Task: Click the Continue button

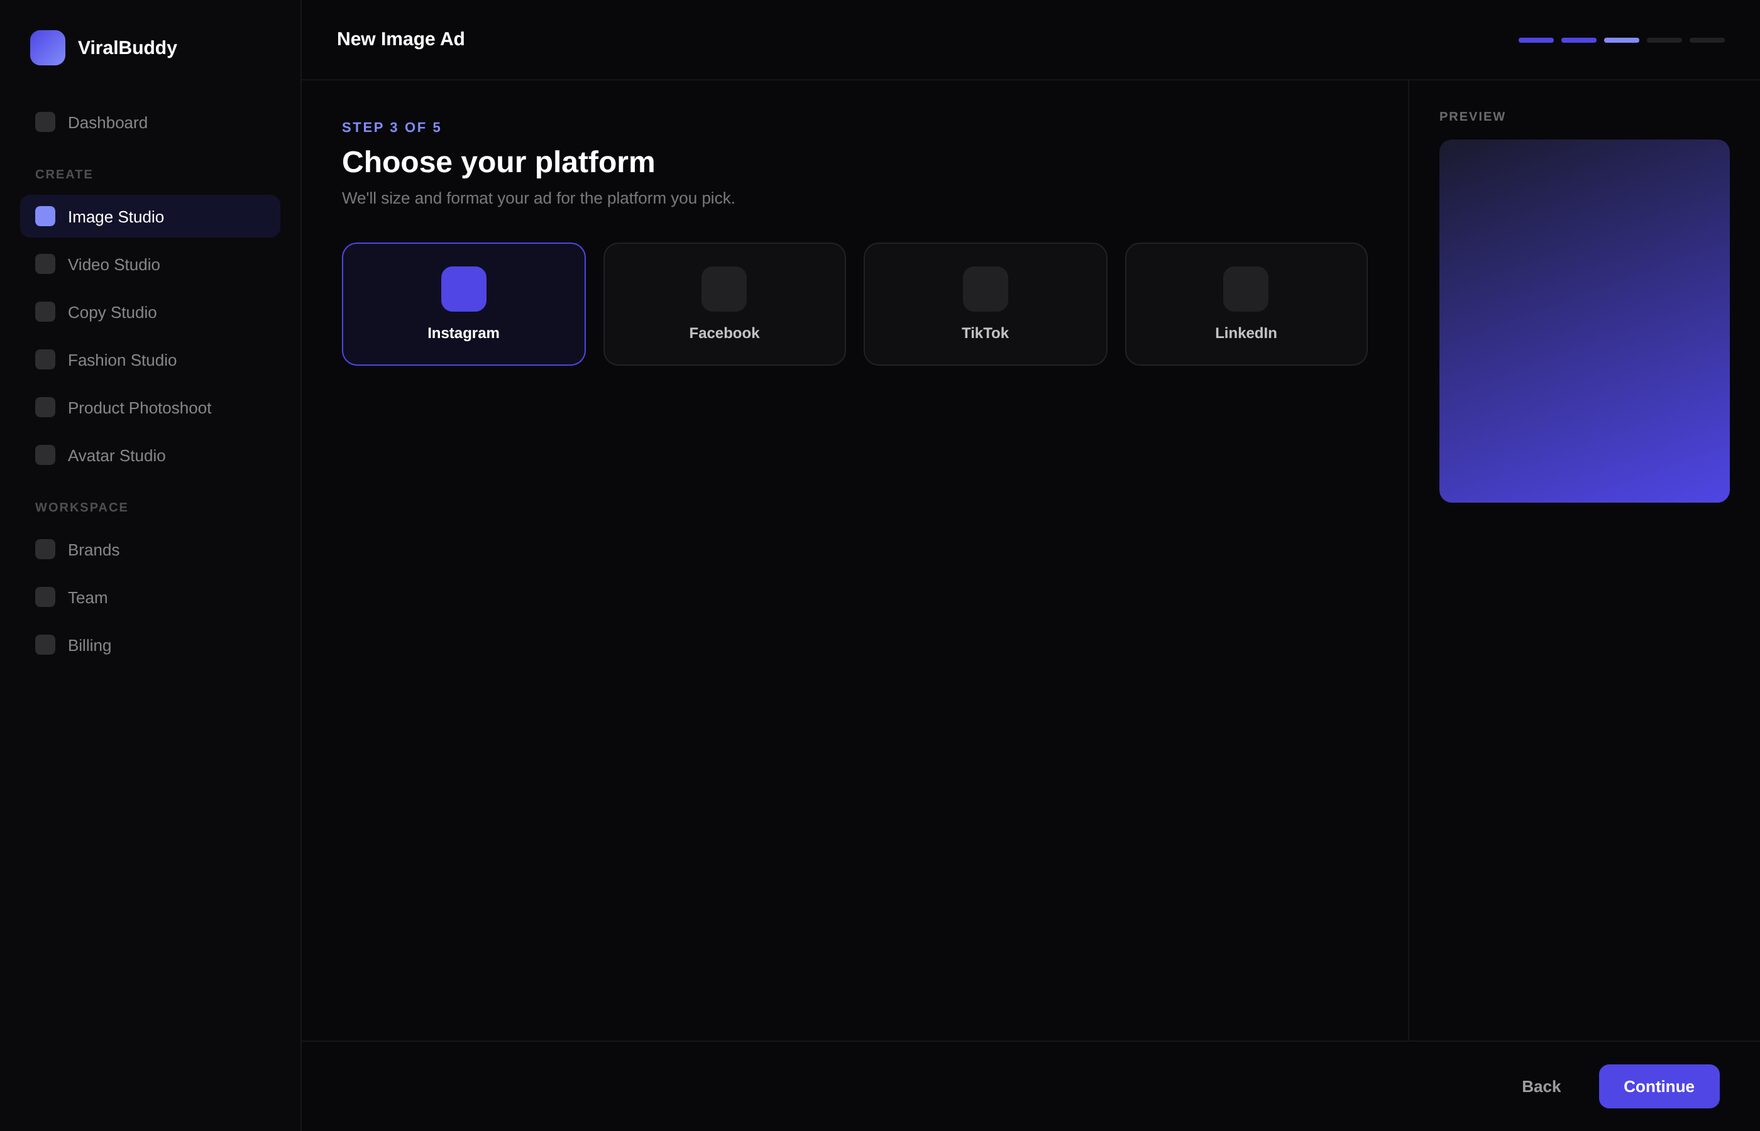Action: 1659,1086
